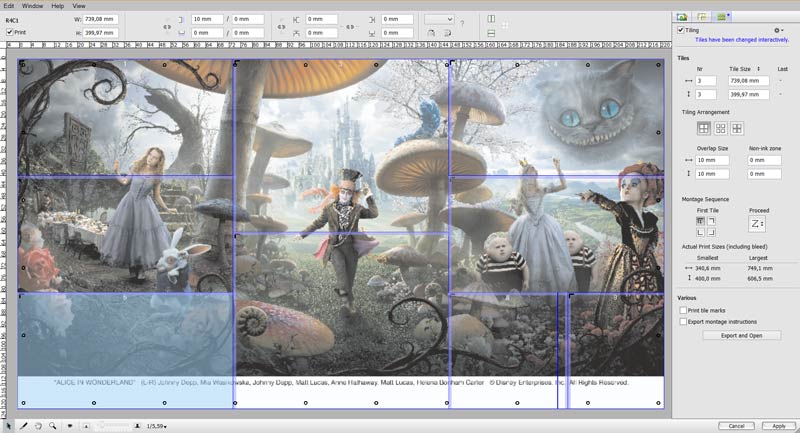Open the second crop panel tab icon
The width and height of the screenshot is (800, 433).
(x=702, y=17)
